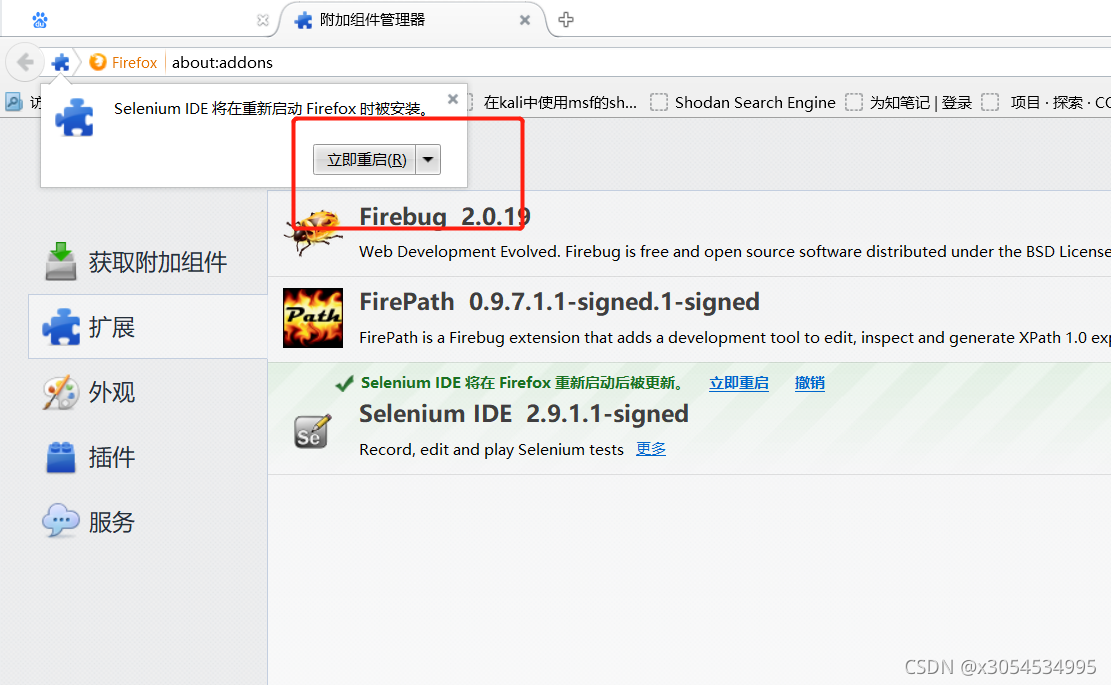Select 扩展 extensions category

click(147, 327)
